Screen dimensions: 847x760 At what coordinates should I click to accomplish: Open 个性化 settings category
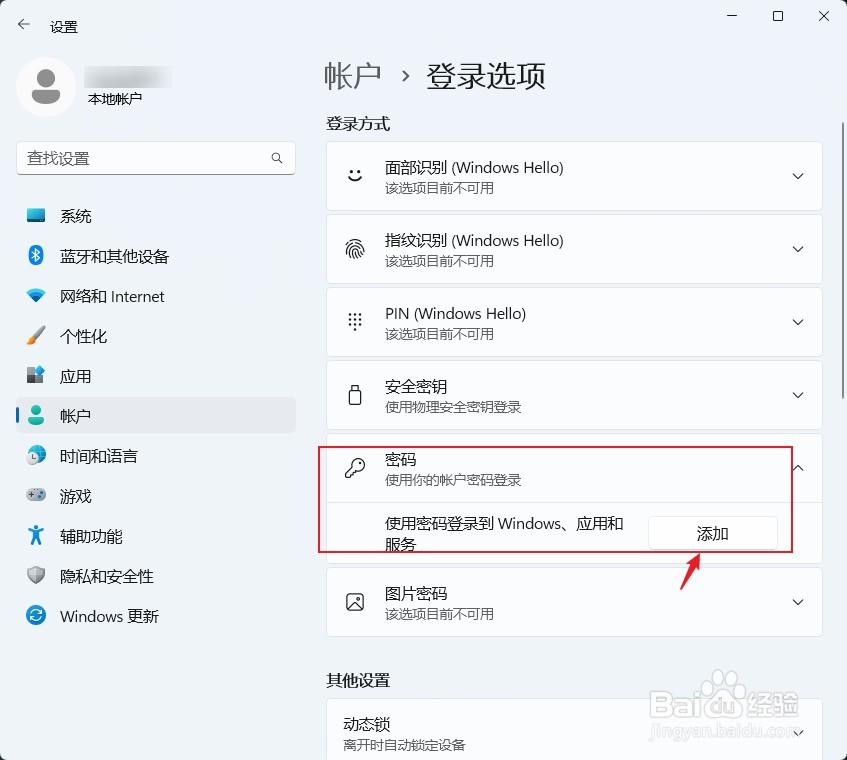coord(156,335)
